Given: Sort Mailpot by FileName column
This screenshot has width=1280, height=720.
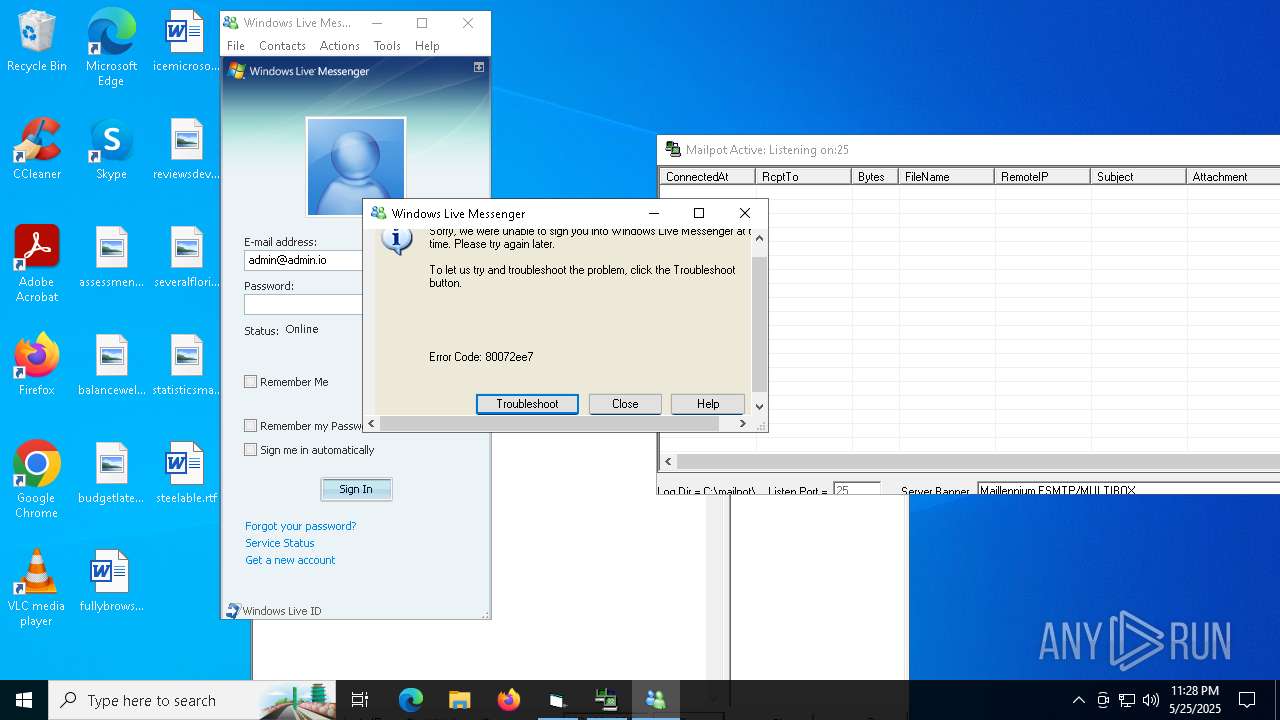Looking at the screenshot, I should pos(946,176).
